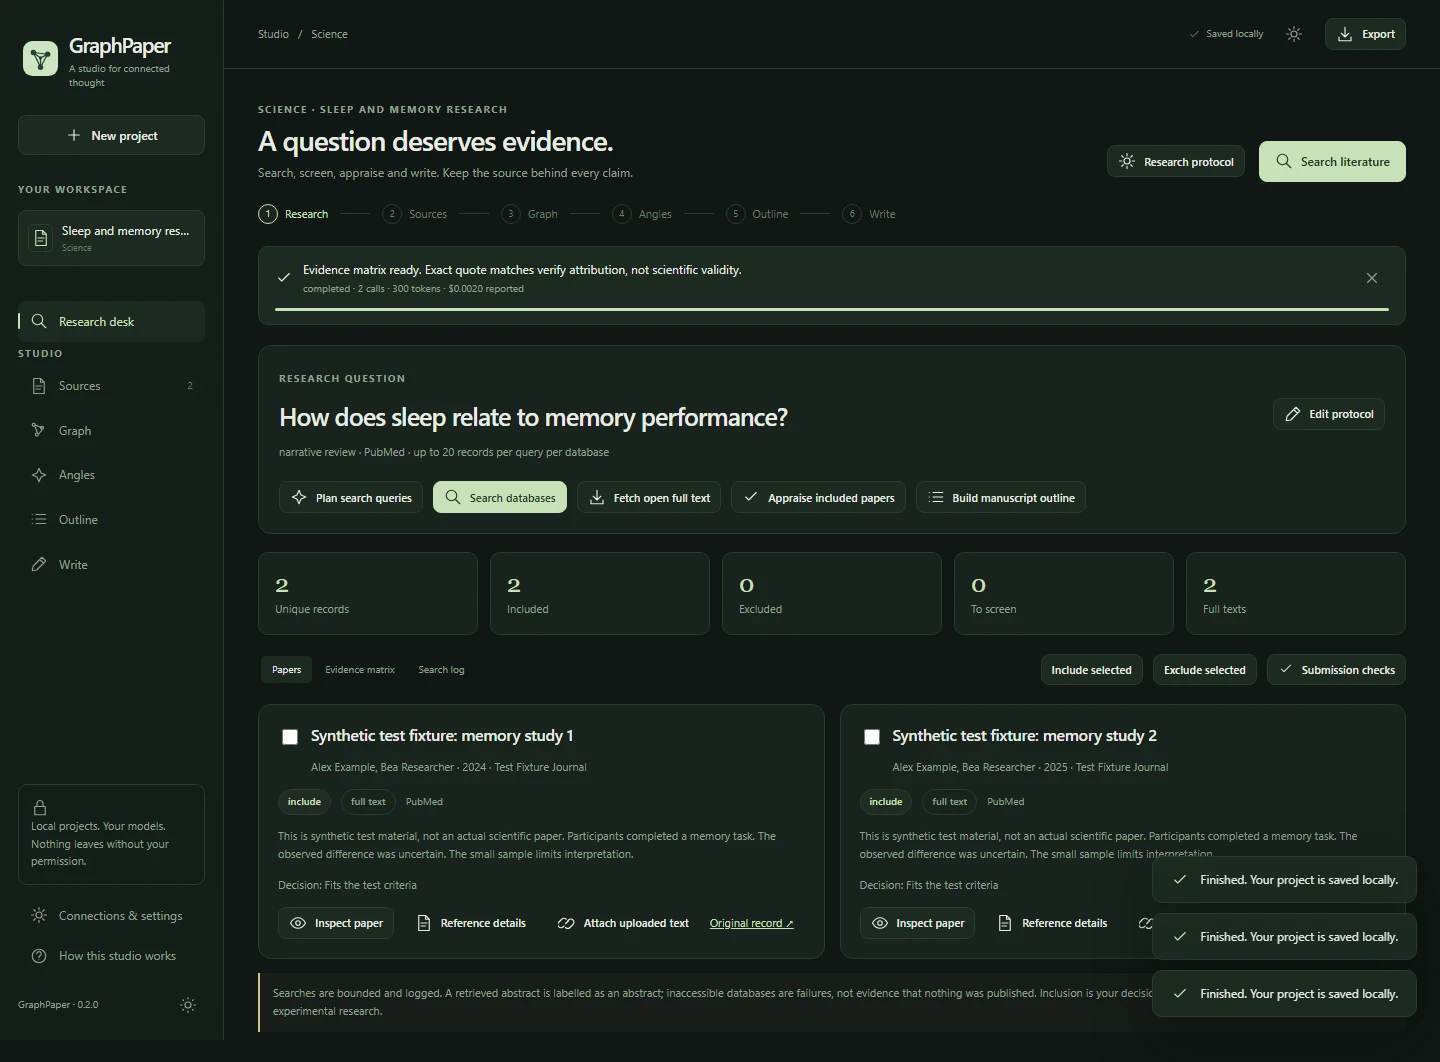Go to step 3 Graph
1440x1062 pixels.
click(x=530, y=214)
